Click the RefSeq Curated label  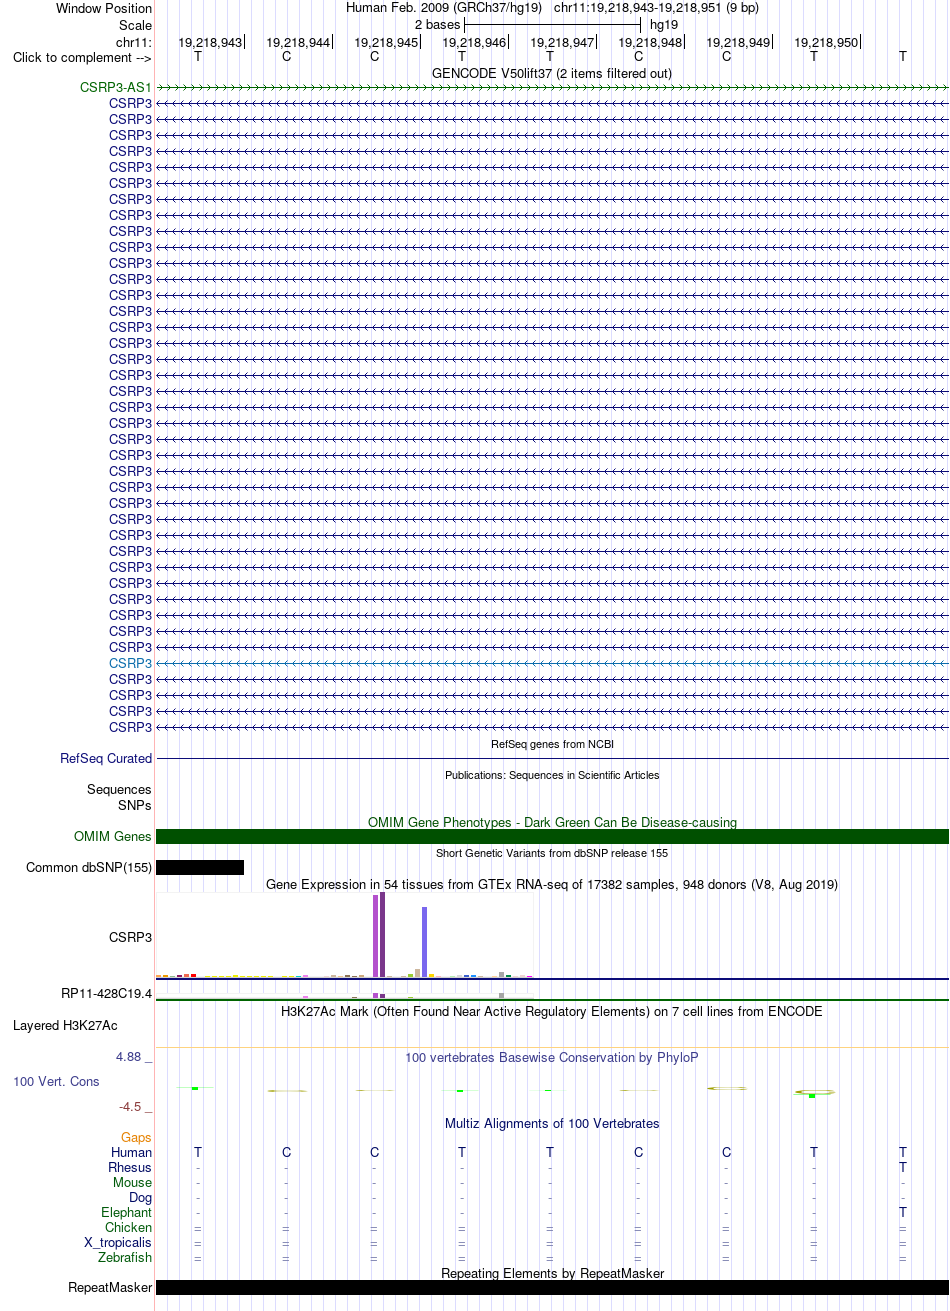[x=106, y=759]
